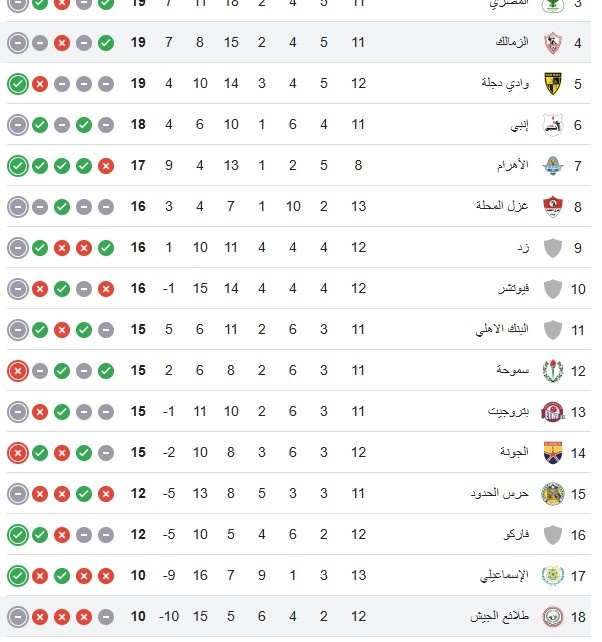
Task: Click the الإسماعيلي (Ismaily) club logo
Action: pyautogui.click(x=551, y=575)
